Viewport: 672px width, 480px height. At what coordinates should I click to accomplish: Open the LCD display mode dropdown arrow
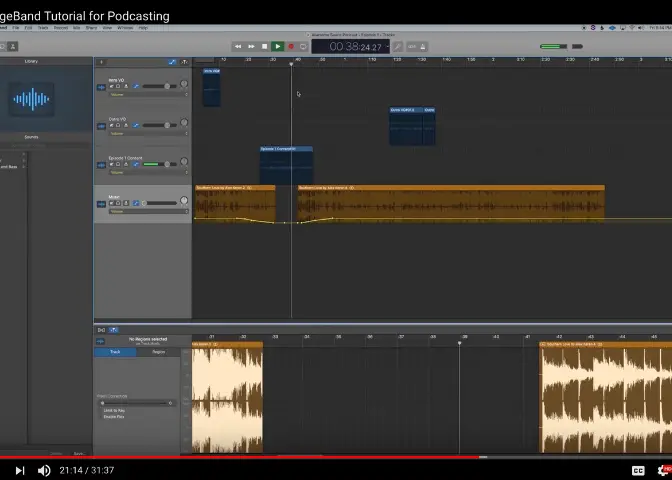(x=387, y=46)
